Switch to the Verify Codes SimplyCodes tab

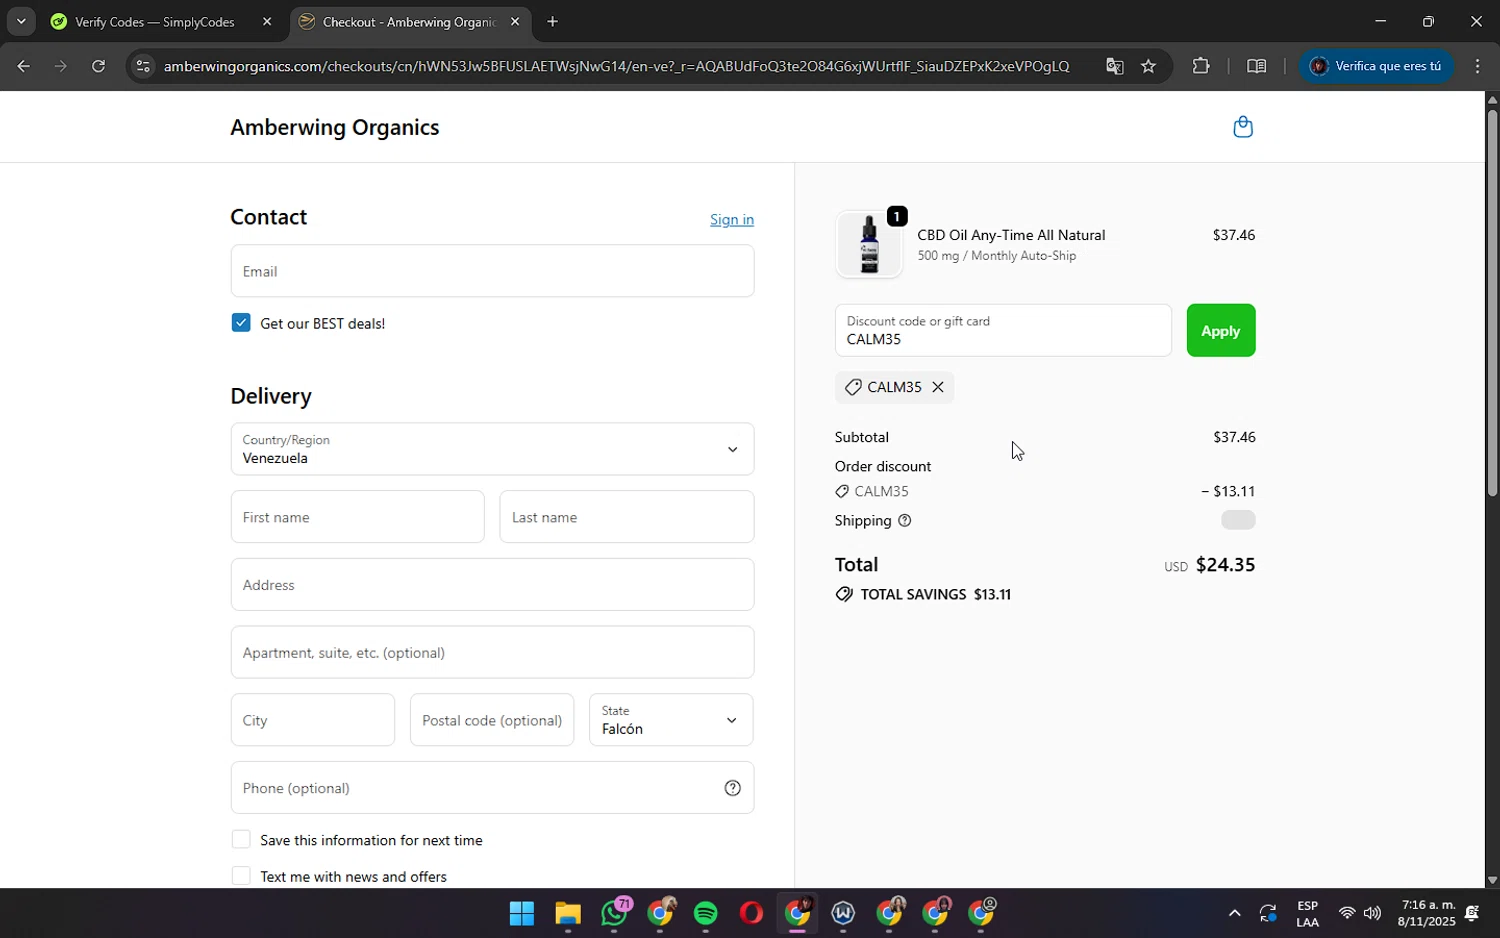[x=155, y=22]
